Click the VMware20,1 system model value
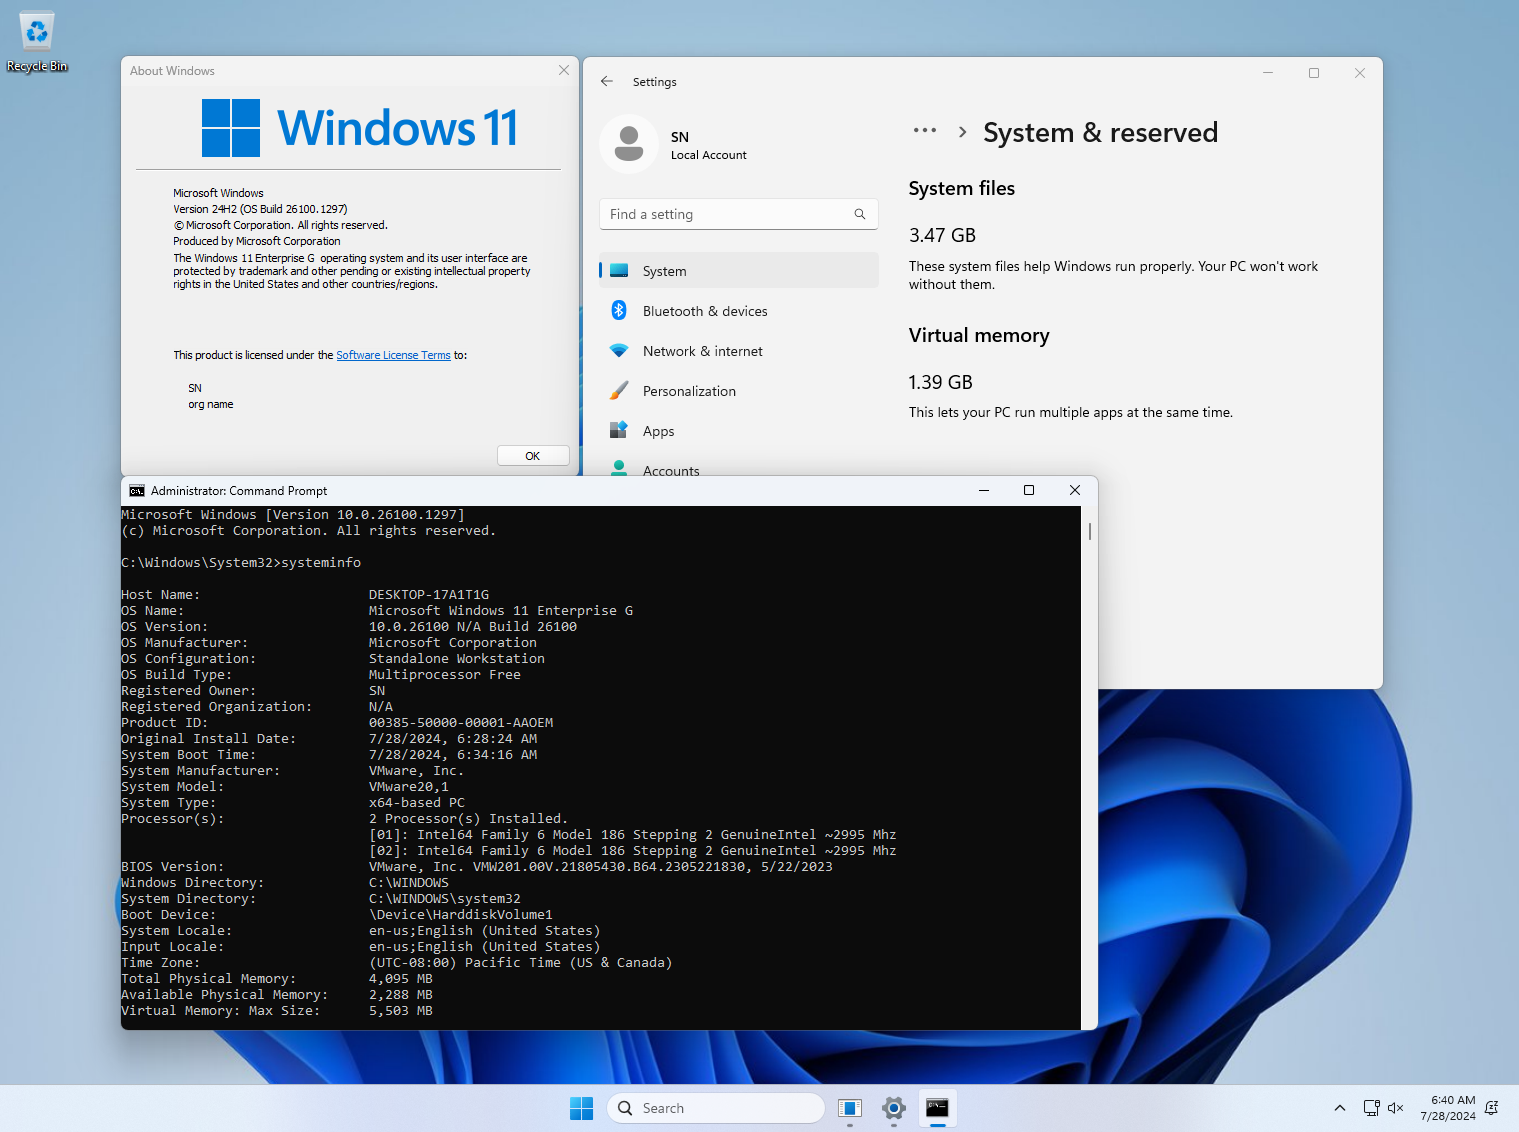The image size is (1519, 1132). [x=409, y=787]
